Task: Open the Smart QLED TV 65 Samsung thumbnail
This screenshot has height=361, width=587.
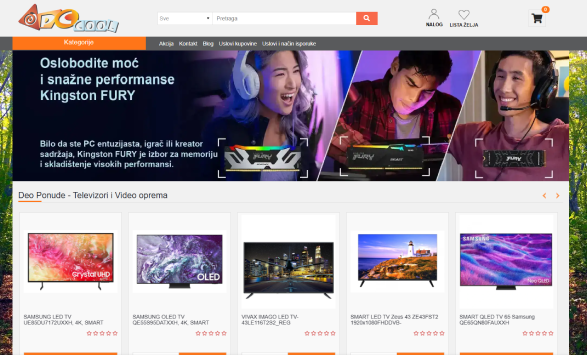Action: point(506,261)
